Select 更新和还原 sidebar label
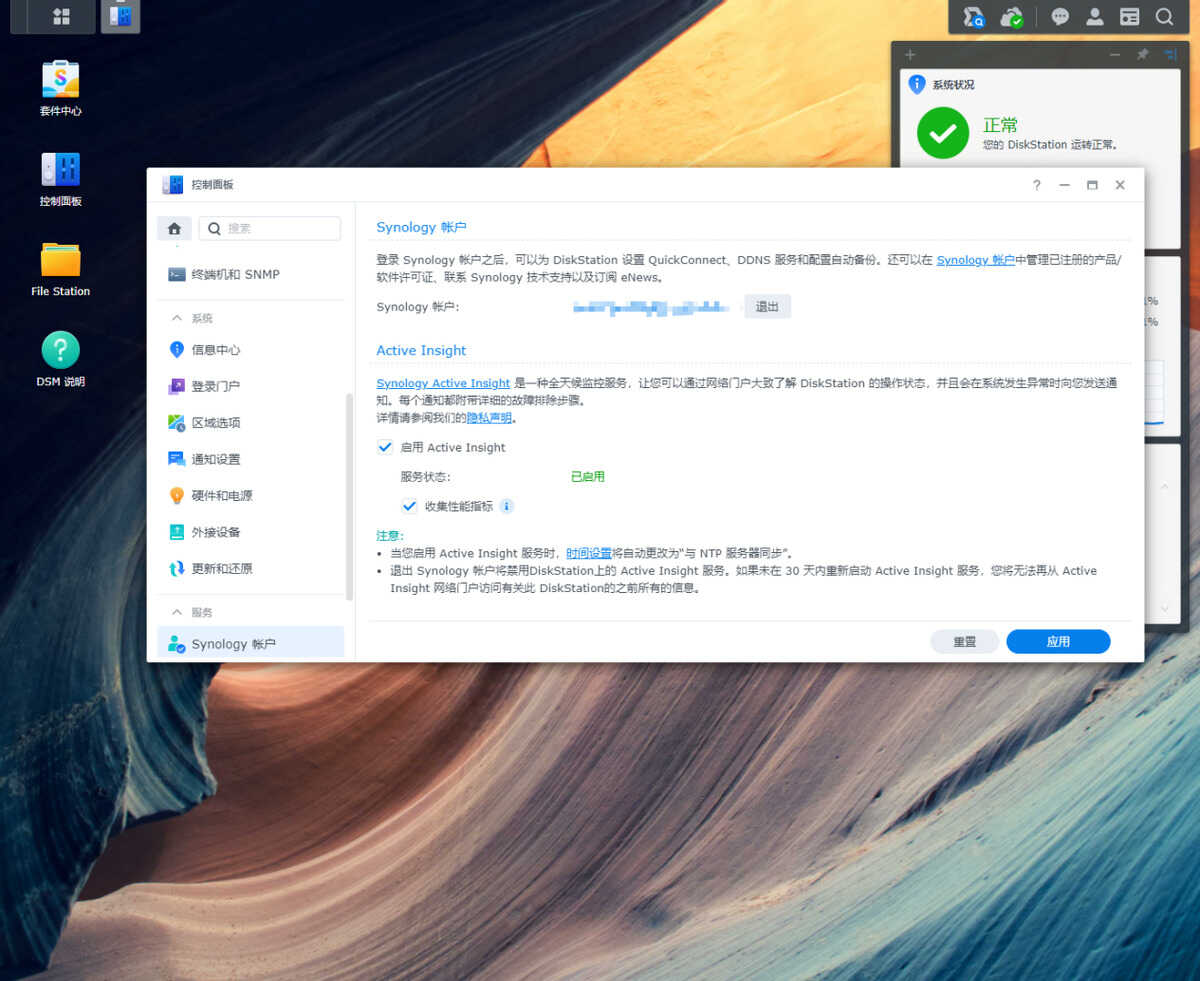This screenshot has width=1200, height=981. click(x=222, y=569)
